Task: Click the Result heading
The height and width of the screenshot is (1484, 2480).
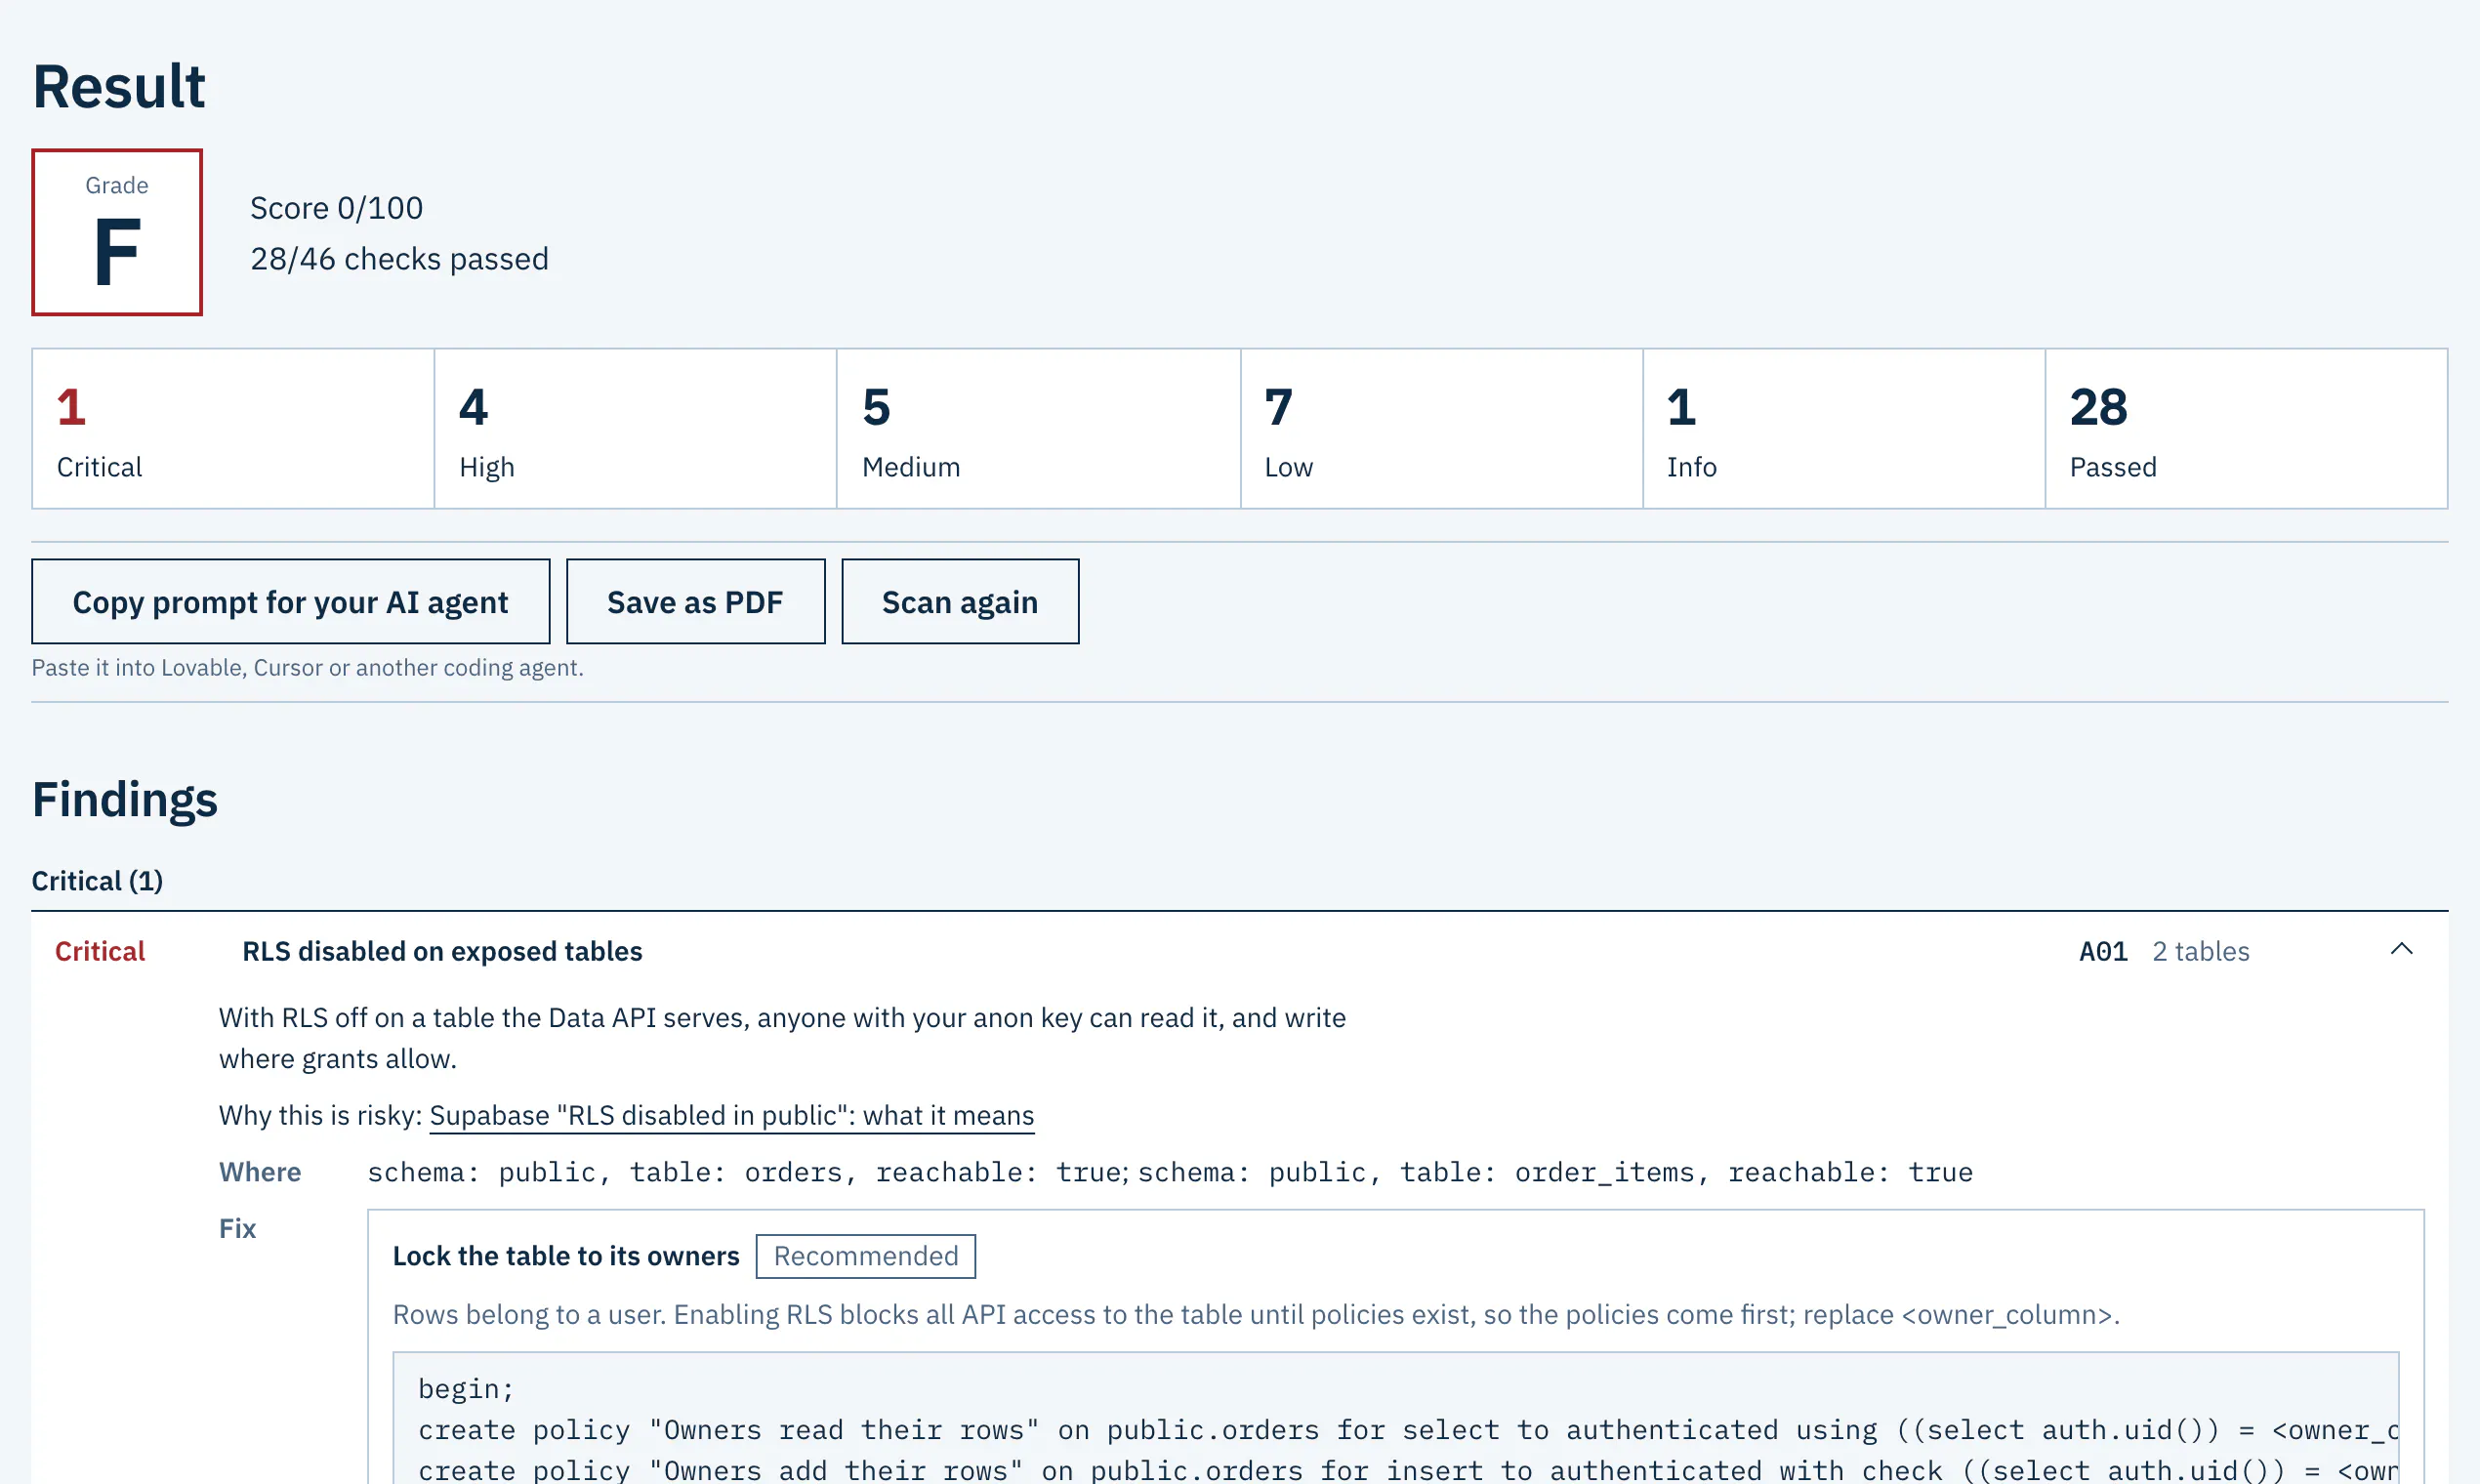Action: pyautogui.click(x=119, y=87)
